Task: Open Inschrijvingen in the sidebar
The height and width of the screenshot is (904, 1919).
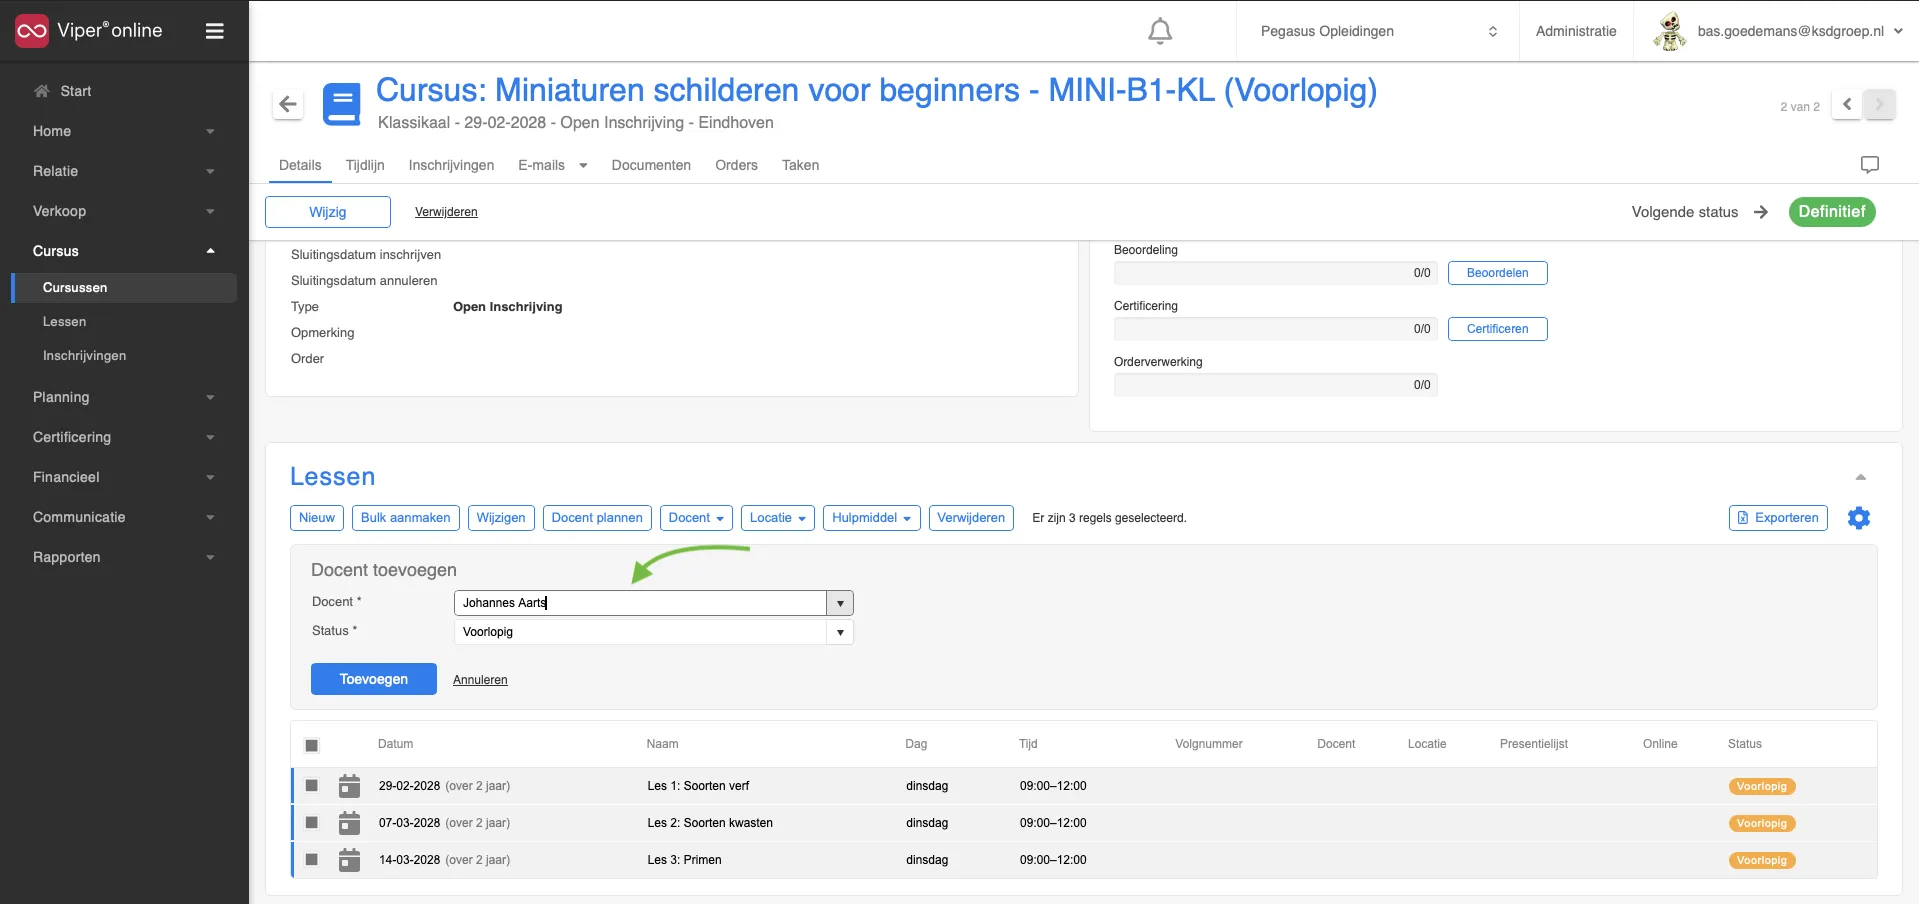Action: (x=84, y=356)
